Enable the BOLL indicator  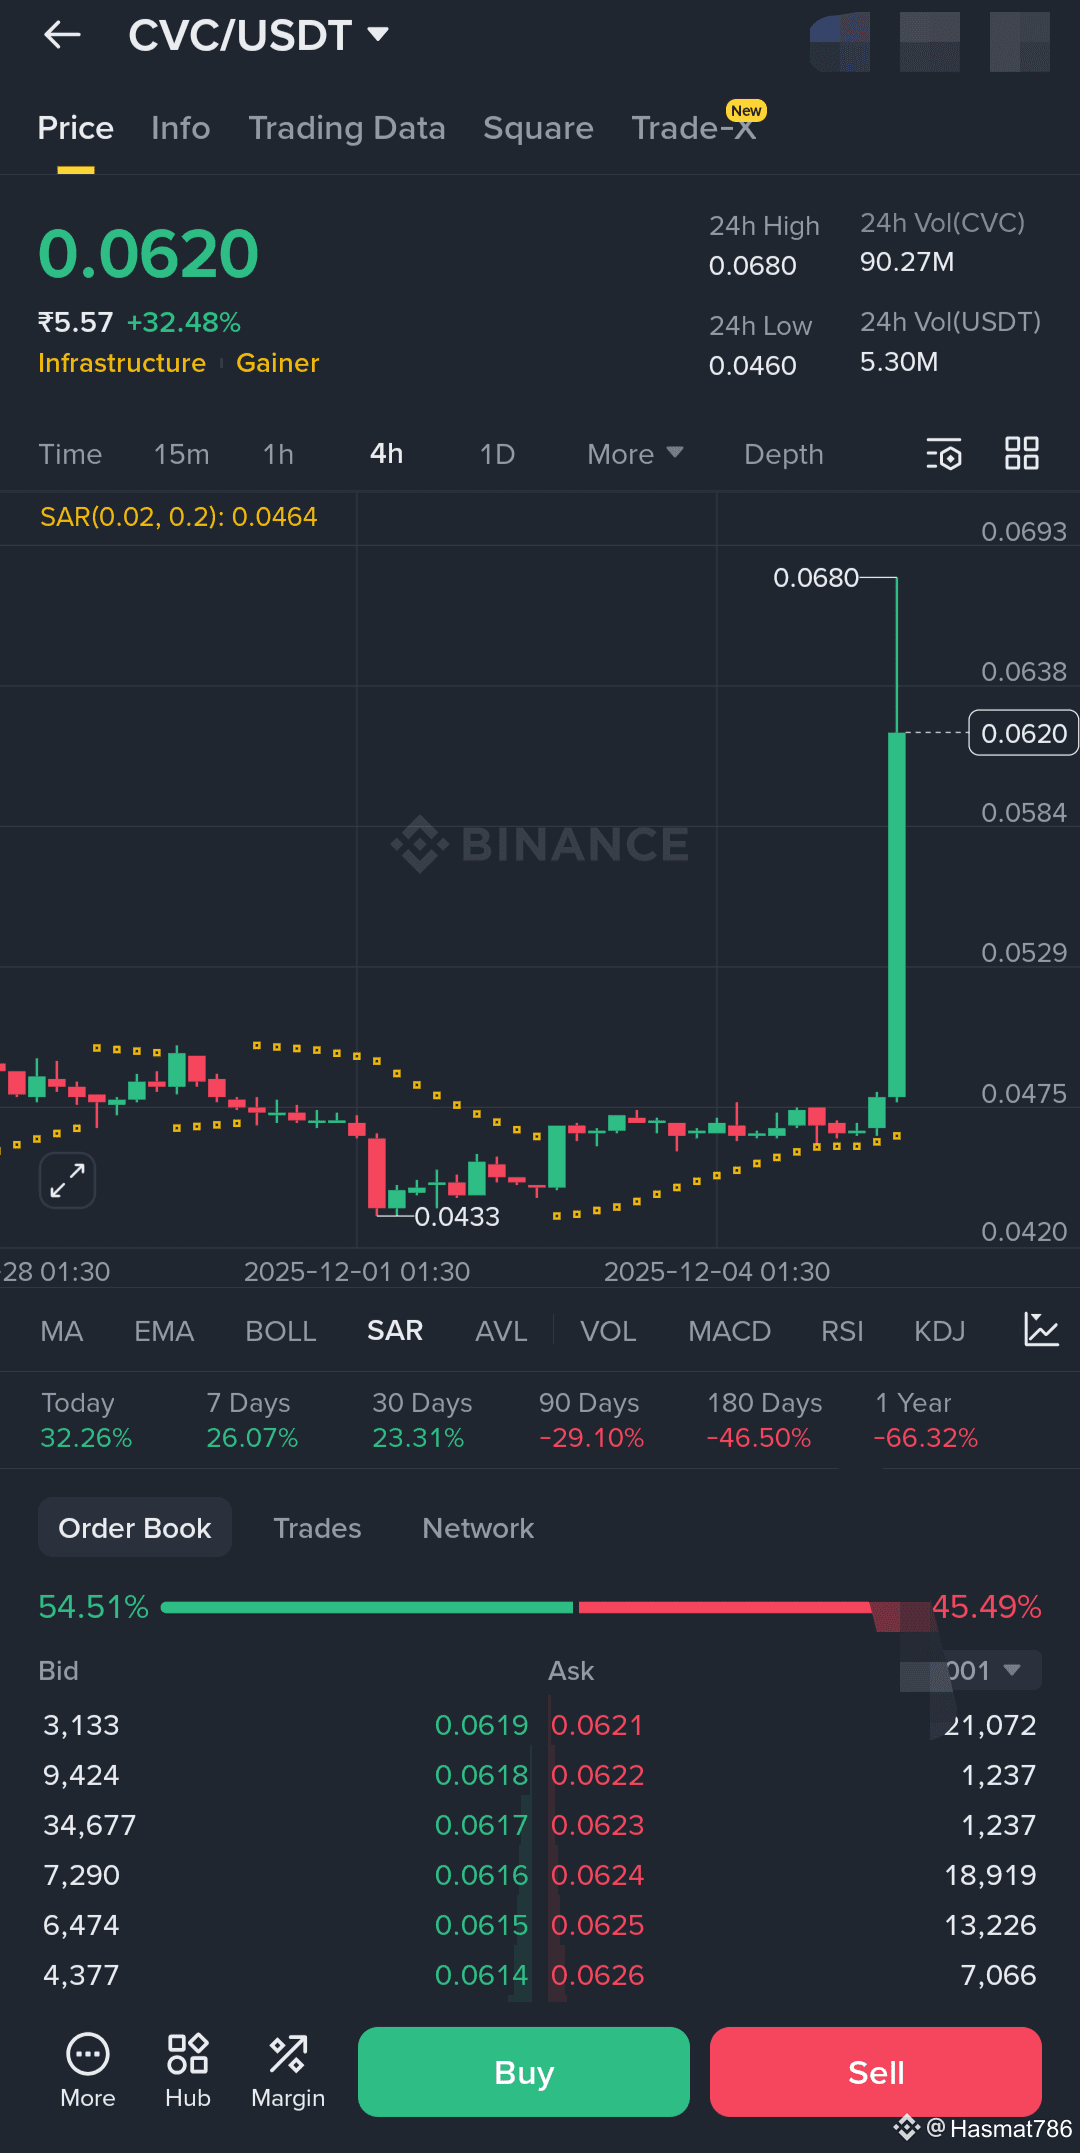281,1331
